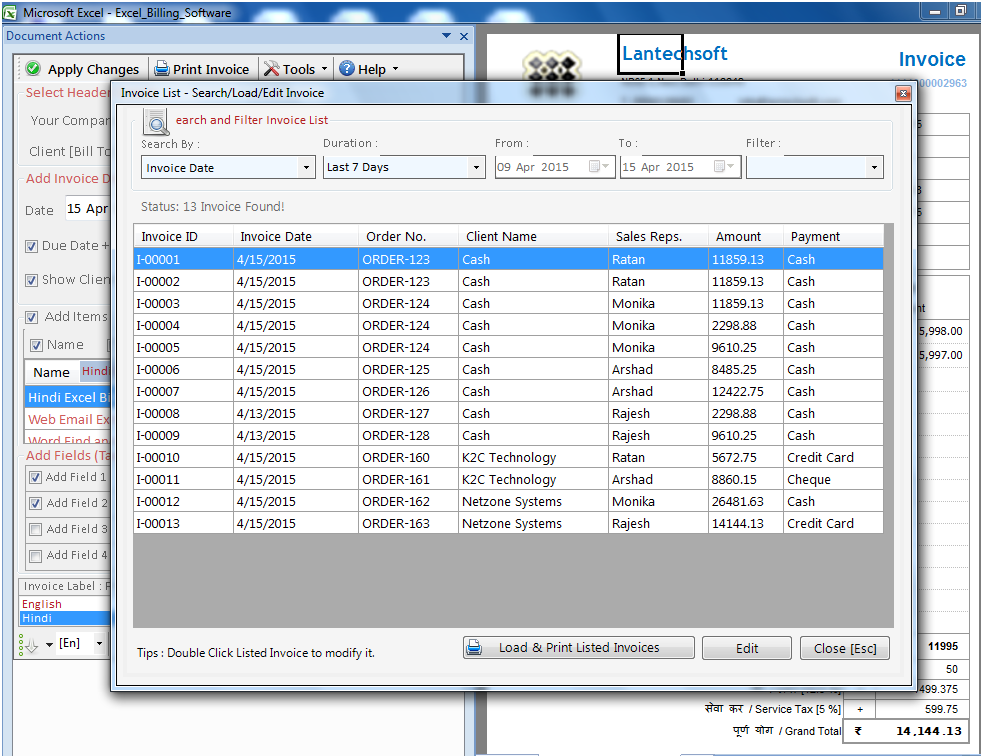Select invoice row I-00001
Image resolution: width=981 pixels, height=756 pixels.
pos(508,259)
